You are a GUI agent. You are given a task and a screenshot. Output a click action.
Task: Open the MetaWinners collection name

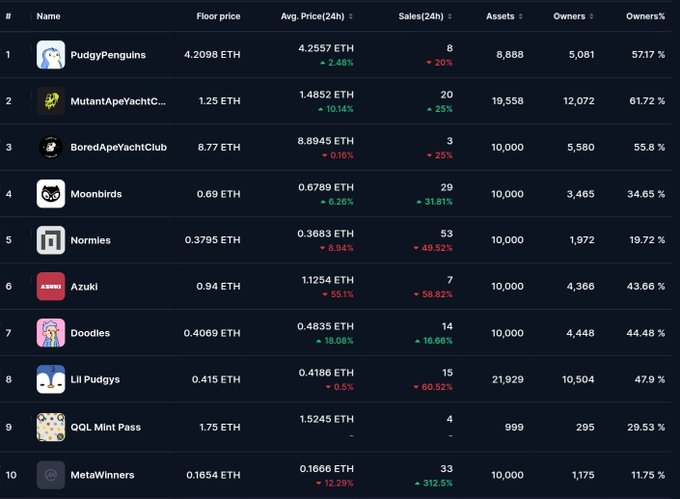[102, 475]
